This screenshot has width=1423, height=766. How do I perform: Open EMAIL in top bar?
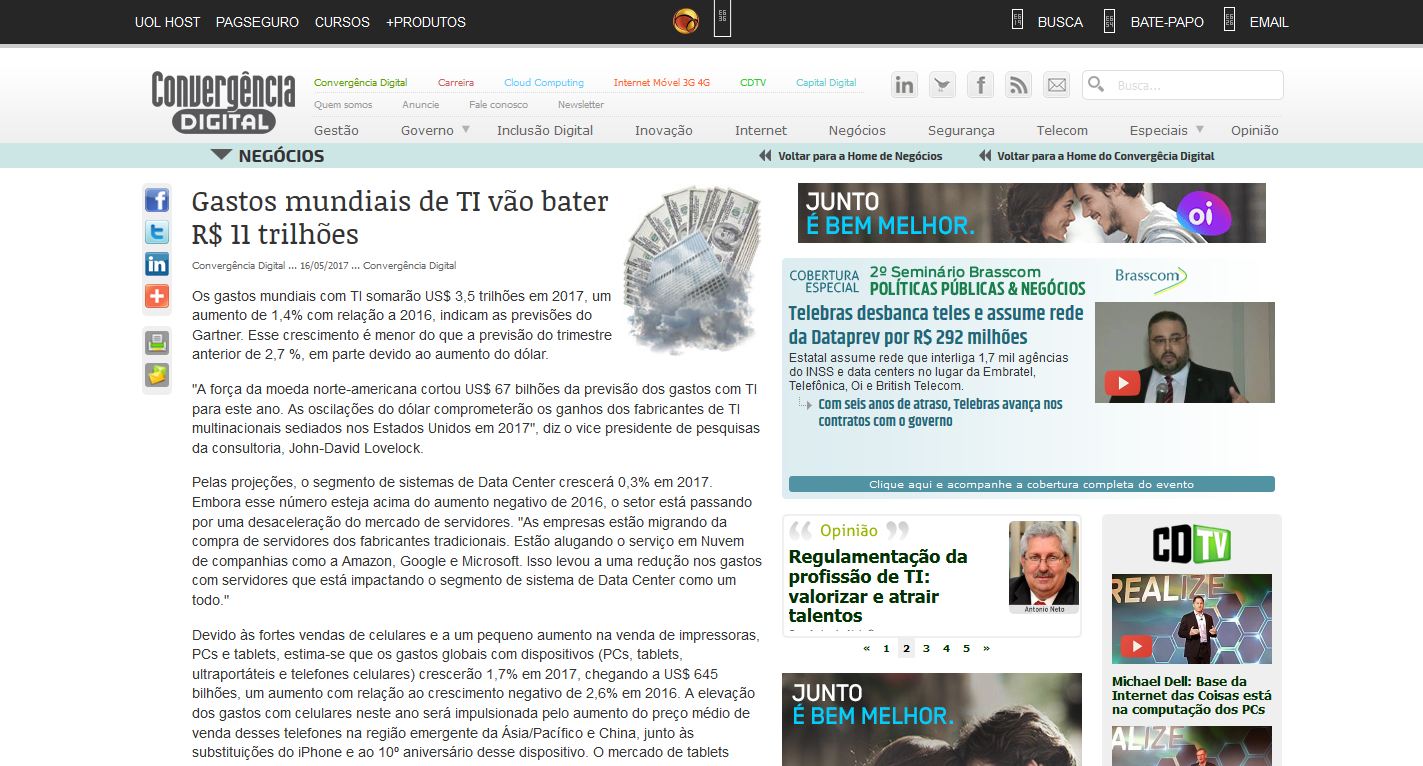pos(1269,22)
